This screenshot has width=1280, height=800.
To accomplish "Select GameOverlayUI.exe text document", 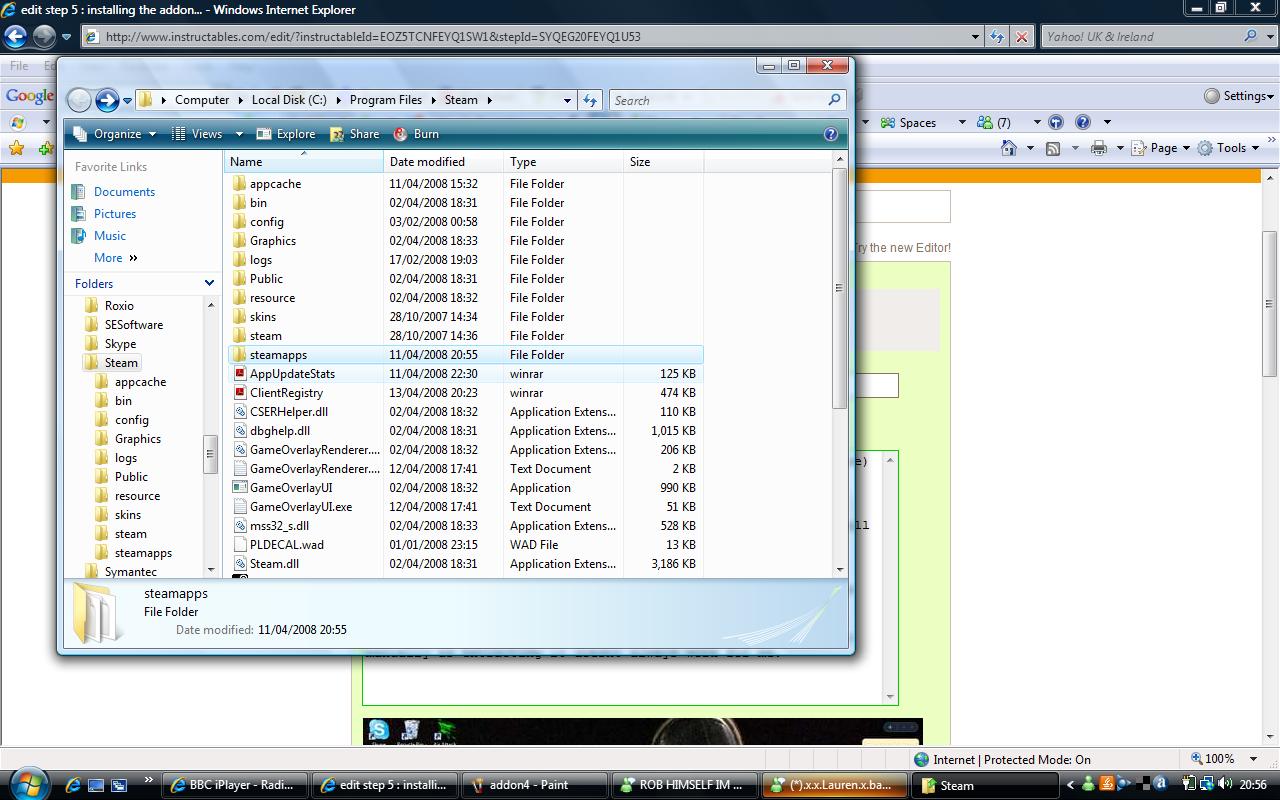I will [301, 507].
